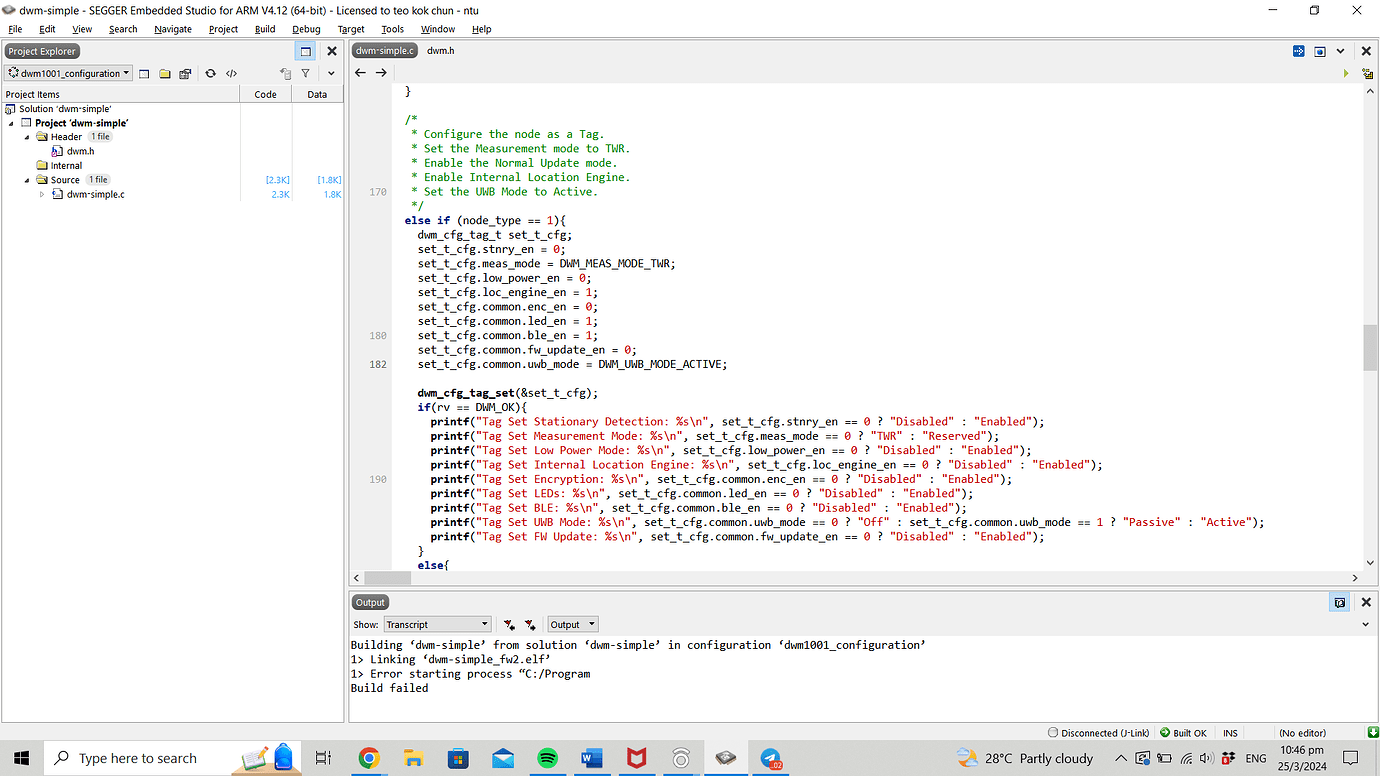Click the blue dotted-arrow icon in editor header
Viewport: 1380px width, 776px height.
pos(1299,51)
